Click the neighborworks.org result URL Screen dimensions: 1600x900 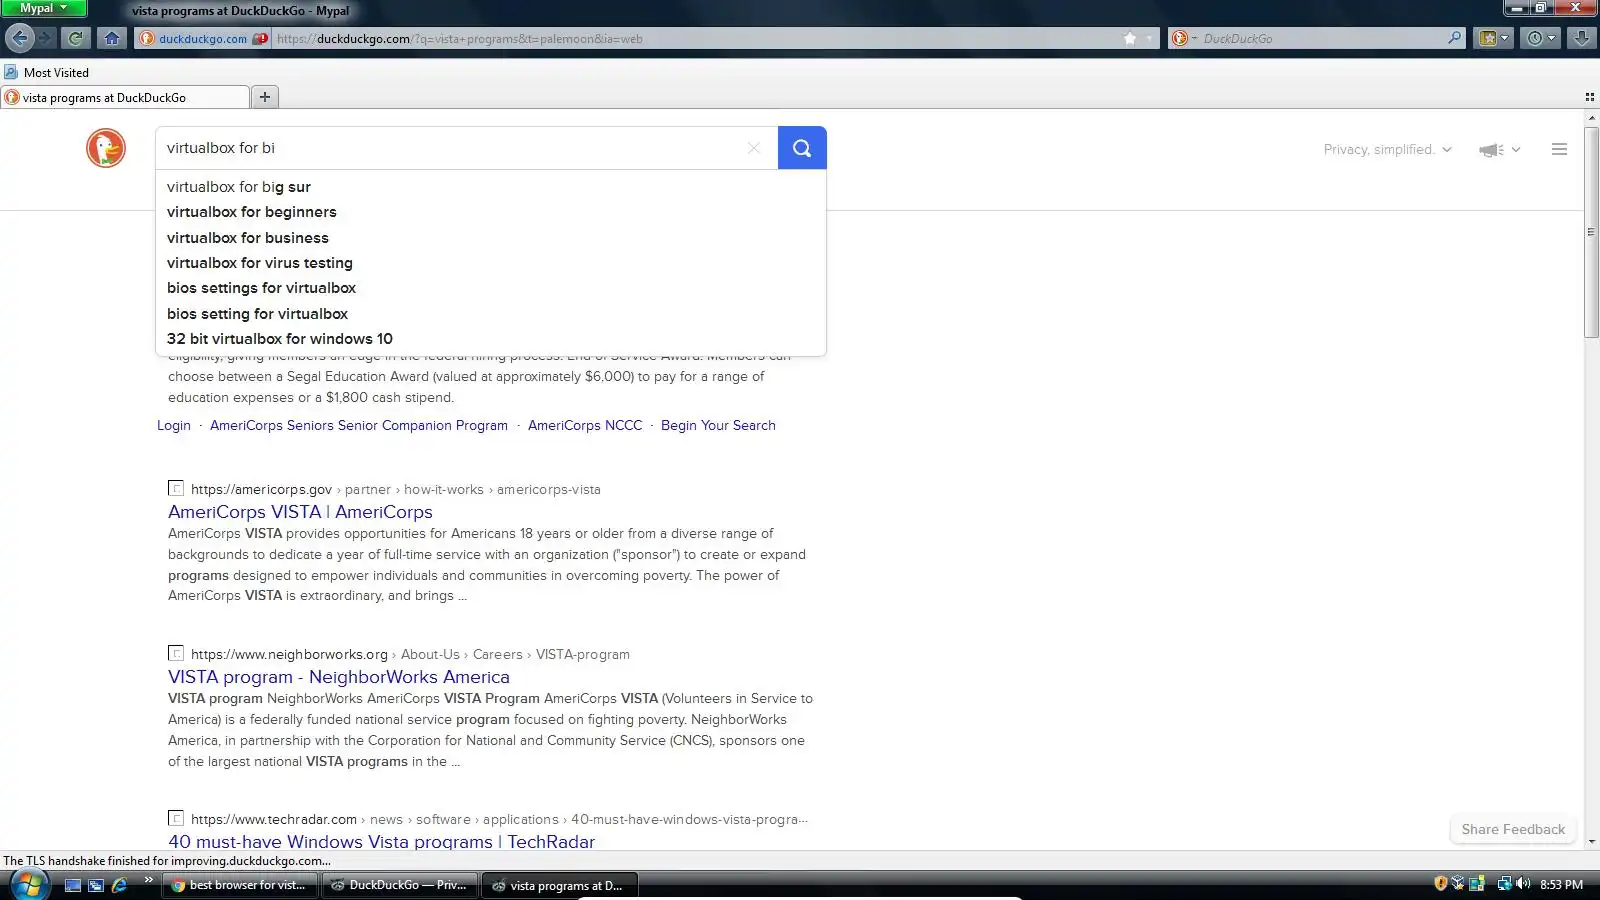click(410, 654)
